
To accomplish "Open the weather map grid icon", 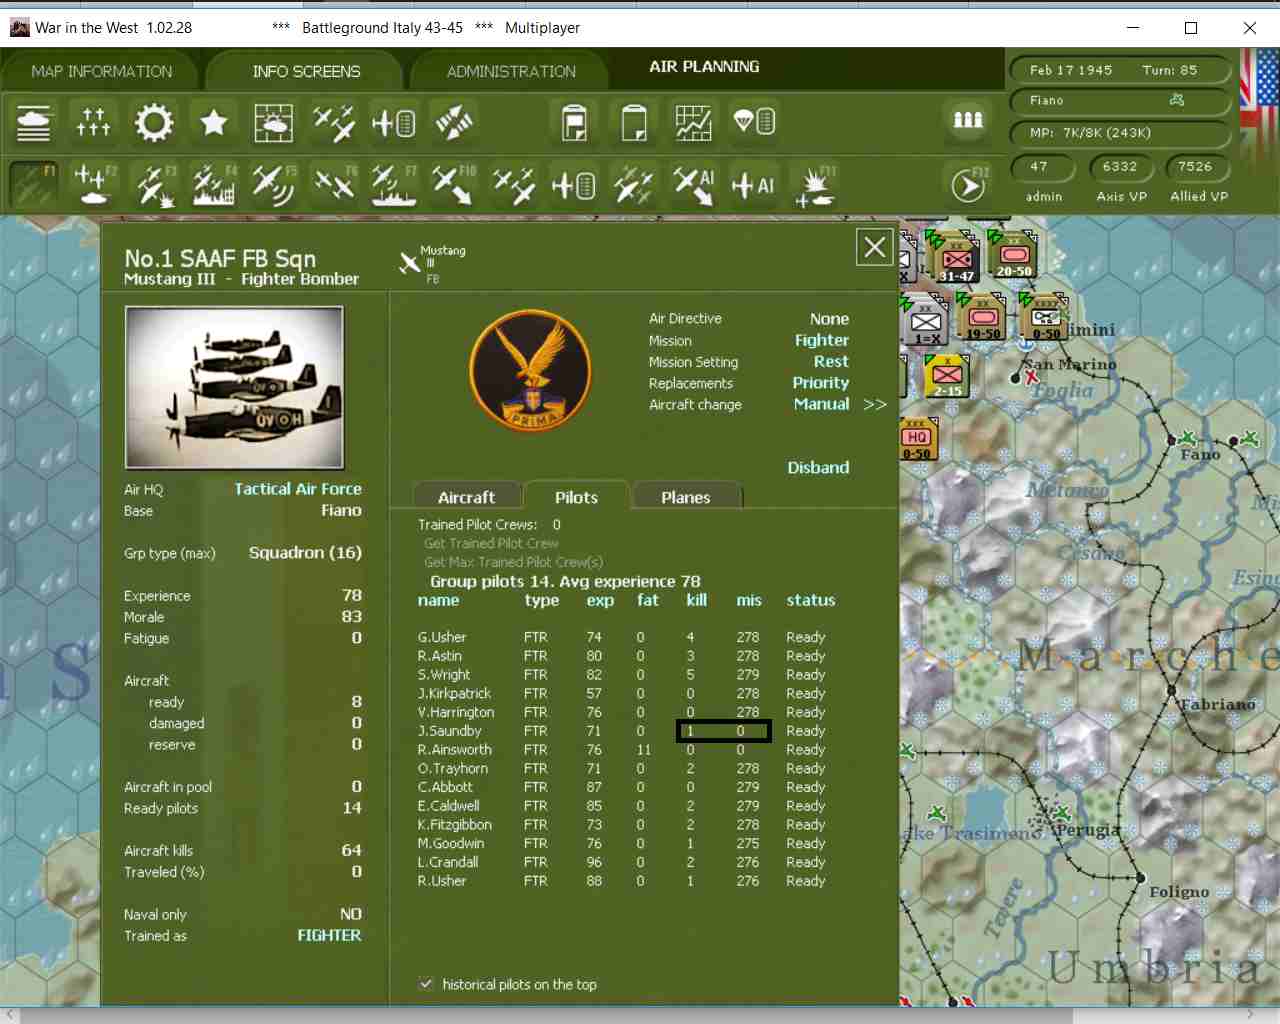I will tap(274, 123).
